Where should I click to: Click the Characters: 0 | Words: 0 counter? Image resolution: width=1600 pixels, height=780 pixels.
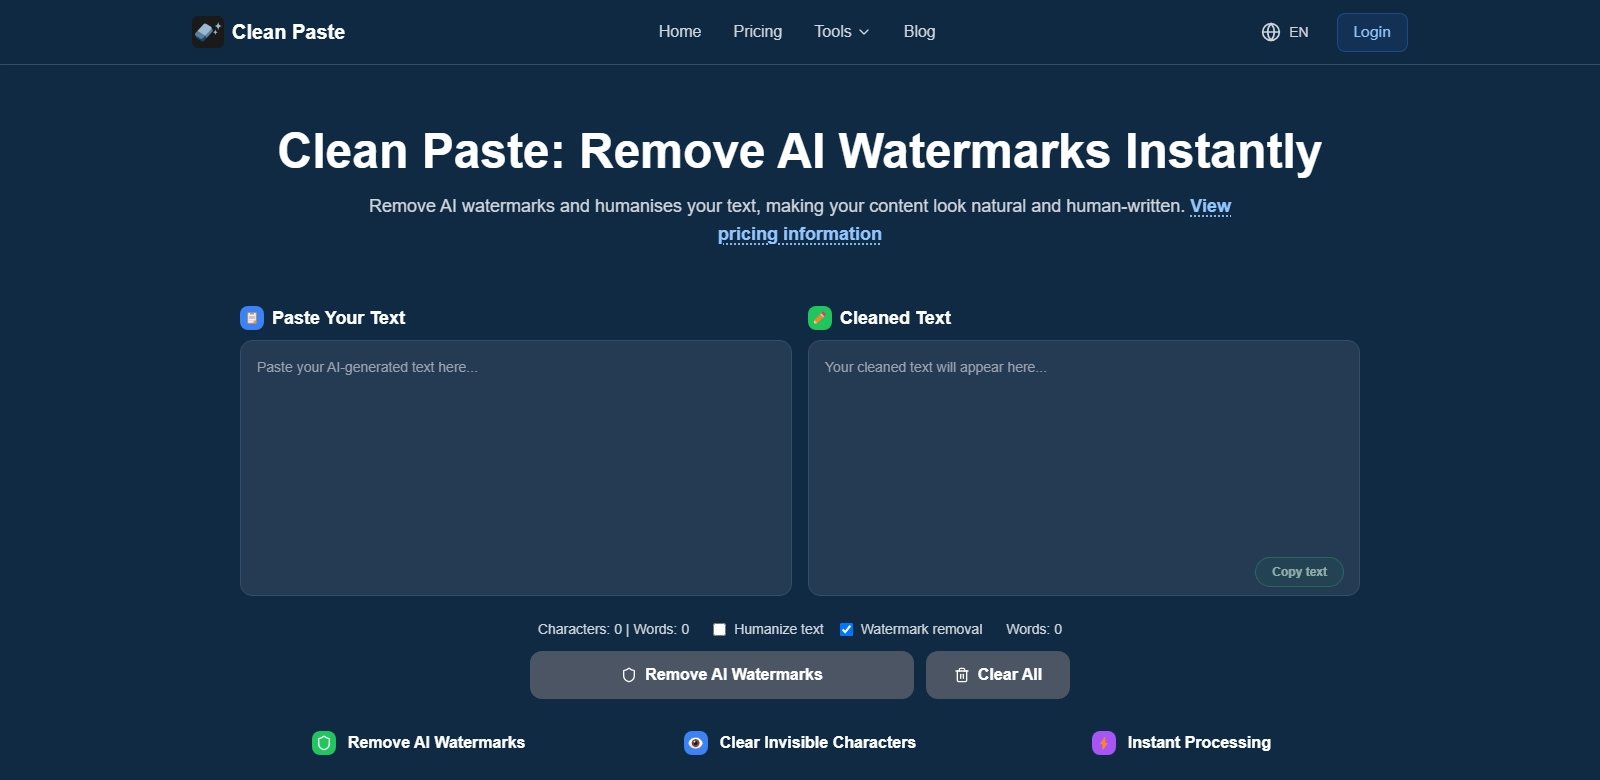[x=613, y=629]
